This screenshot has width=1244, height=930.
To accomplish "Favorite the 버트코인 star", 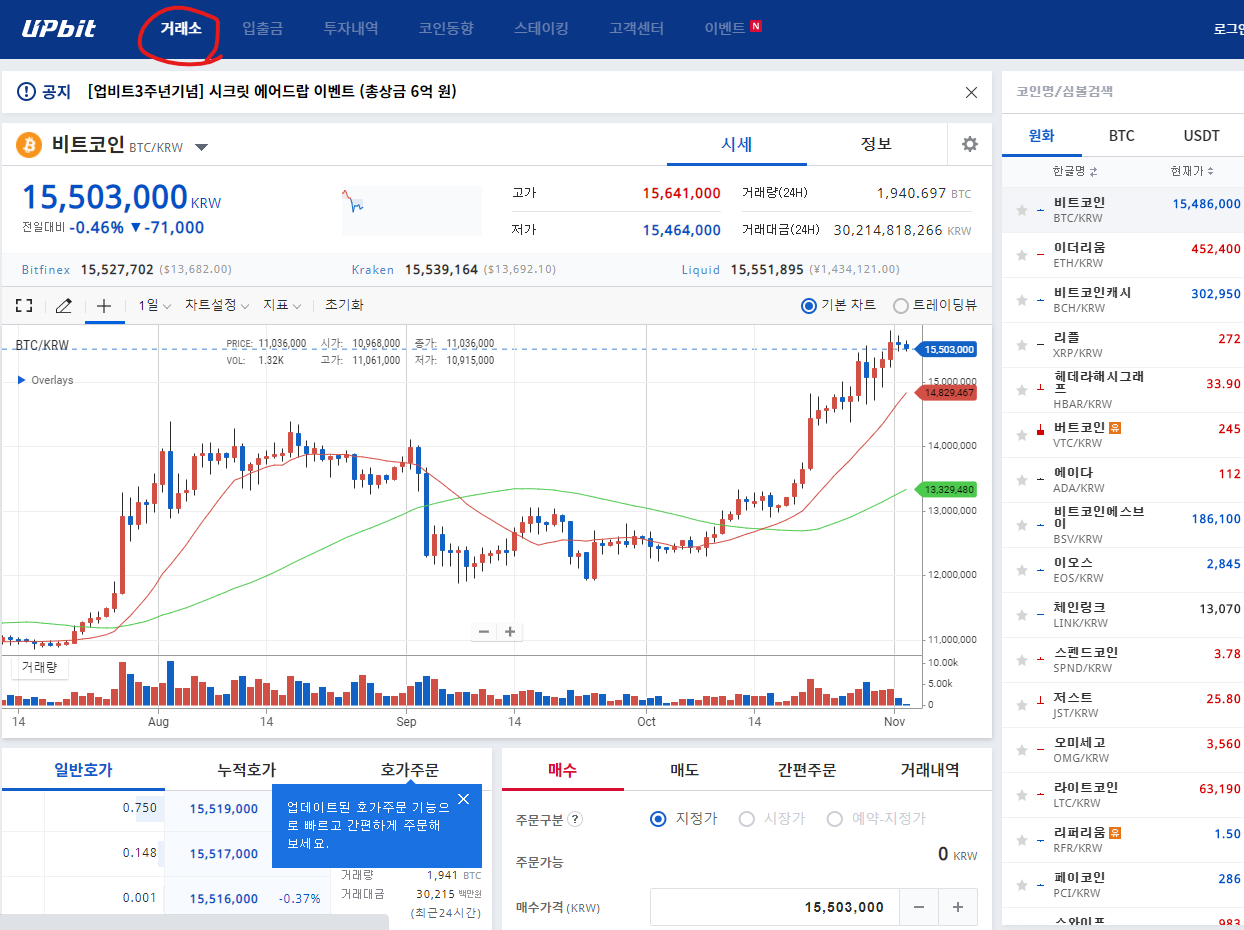I will click(1022, 435).
